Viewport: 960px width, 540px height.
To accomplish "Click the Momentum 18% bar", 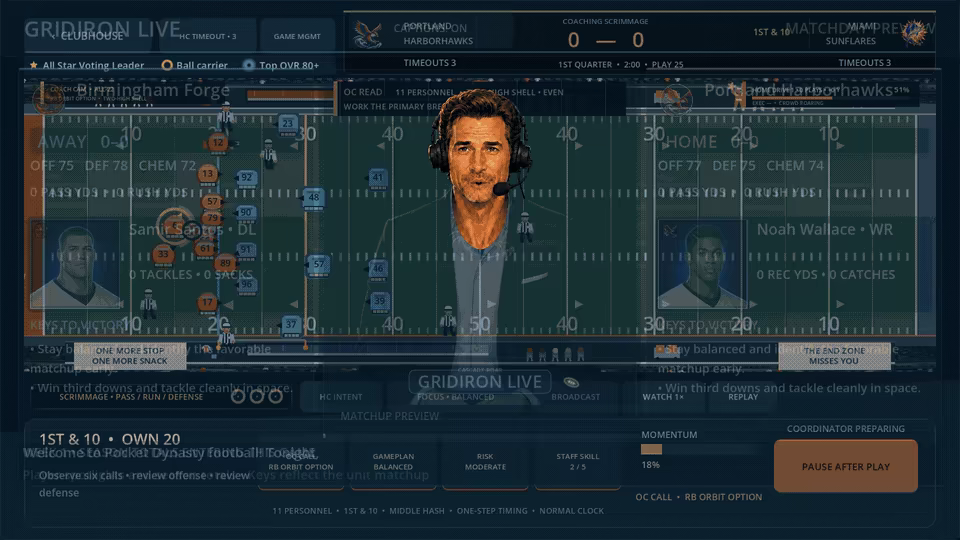I will 702,449.
